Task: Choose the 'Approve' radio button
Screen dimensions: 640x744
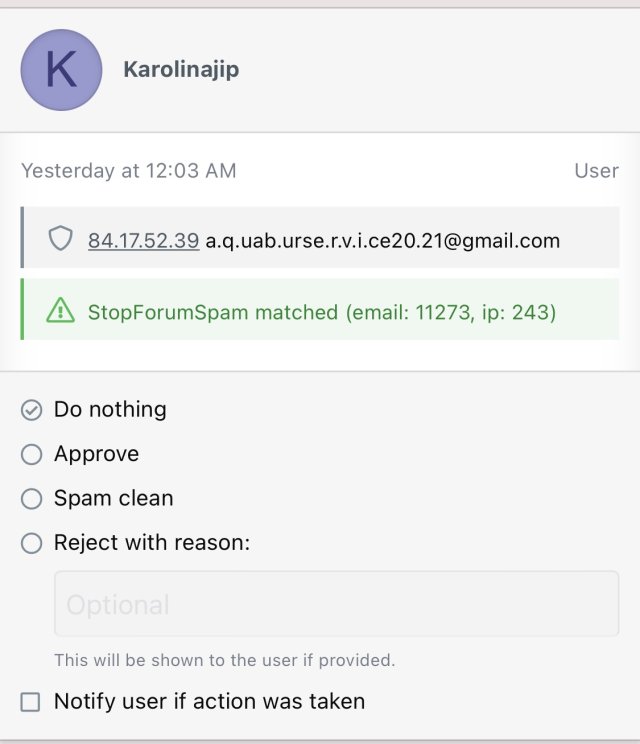Action: 32,455
